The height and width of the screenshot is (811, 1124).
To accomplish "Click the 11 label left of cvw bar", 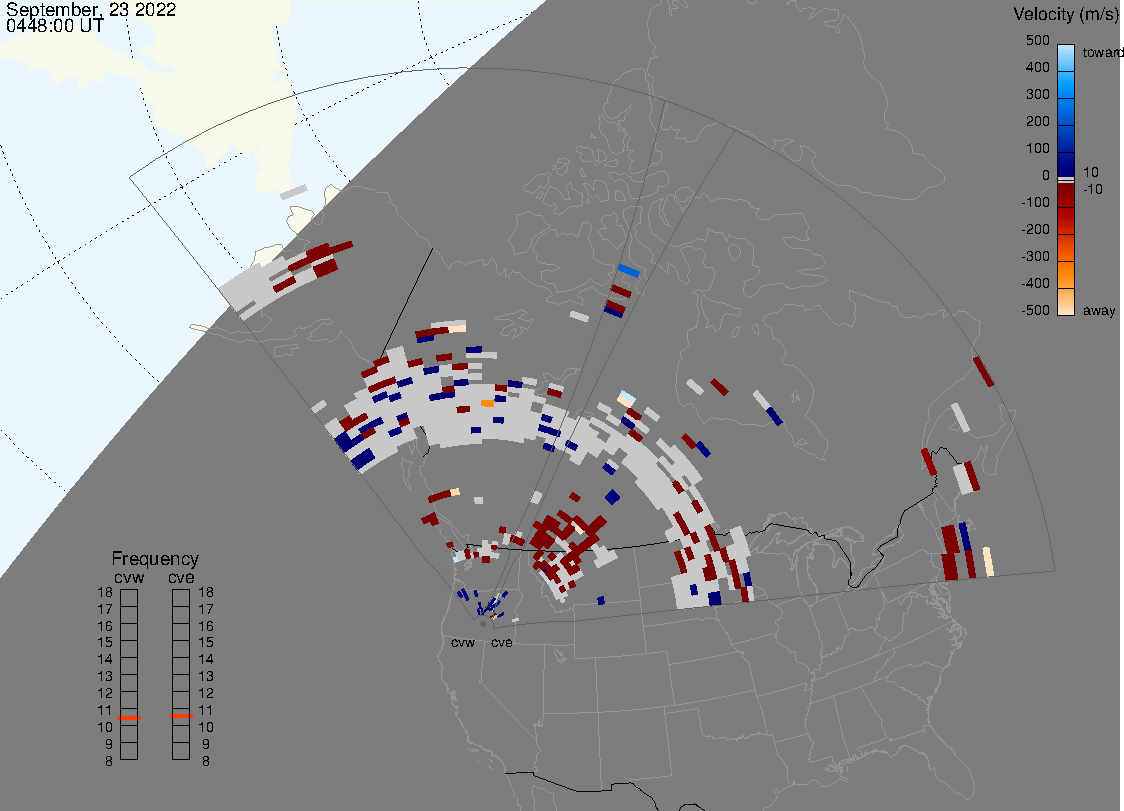I will tap(105, 711).
